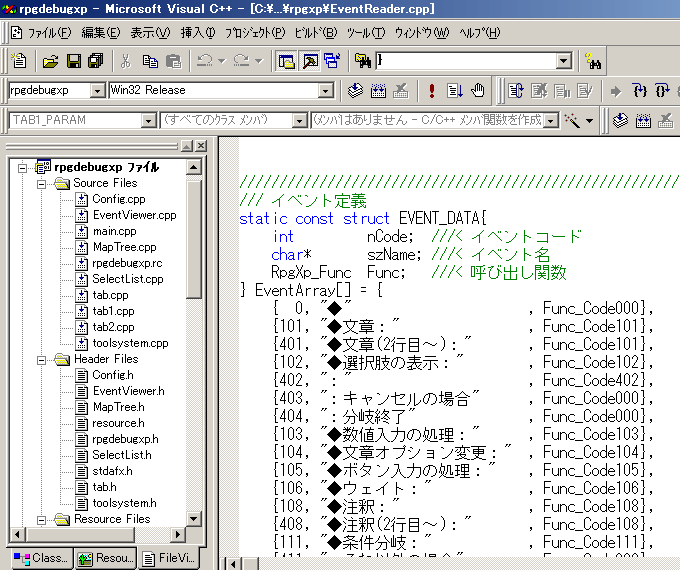The height and width of the screenshot is (570, 680).
Task: Select EventViewer.cpp in file tree
Action: (134, 215)
